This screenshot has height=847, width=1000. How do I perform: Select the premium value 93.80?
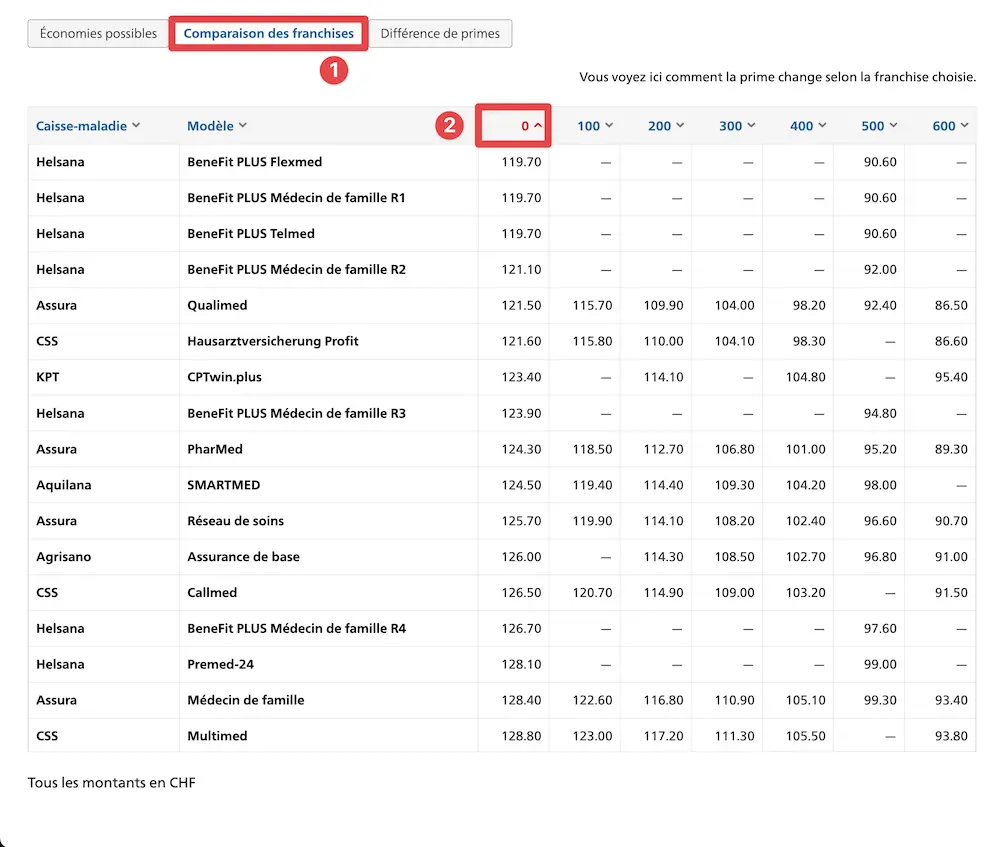pyautogui.click(x=952, y=736)
